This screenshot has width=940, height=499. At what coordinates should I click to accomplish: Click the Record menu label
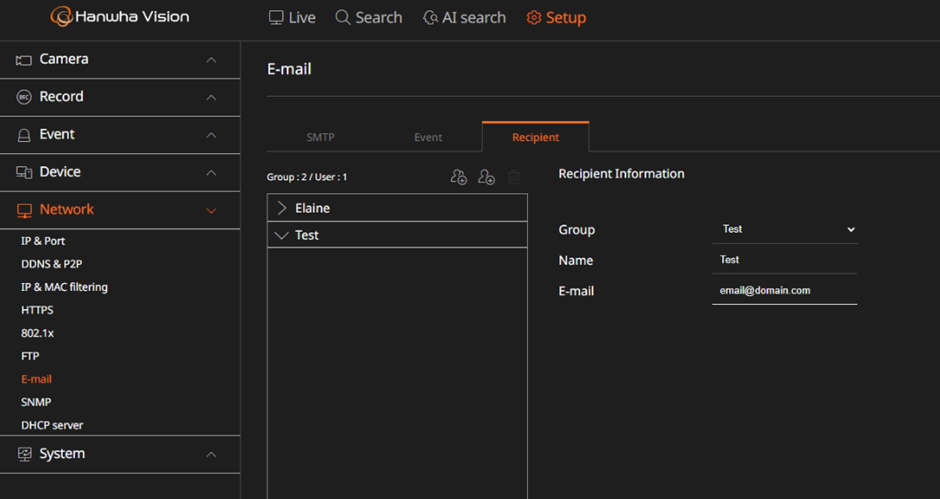pos(62,97)
